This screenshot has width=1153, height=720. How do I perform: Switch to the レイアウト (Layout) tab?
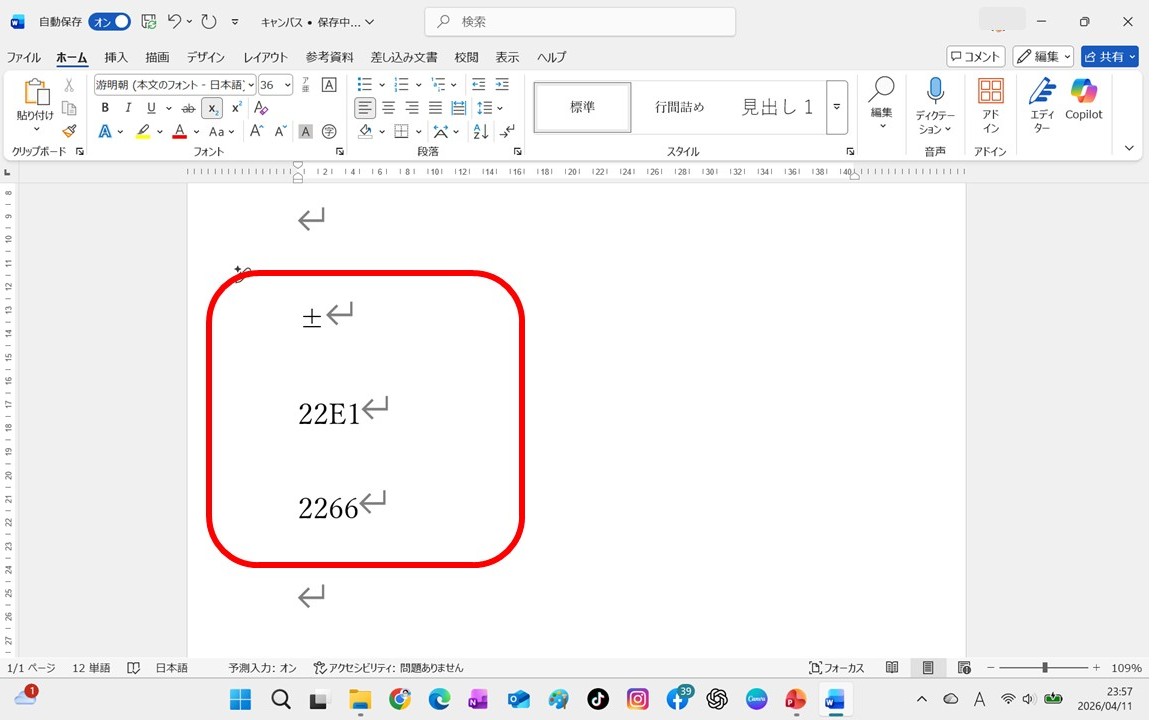pyautogui.click(x=265, y=58)
